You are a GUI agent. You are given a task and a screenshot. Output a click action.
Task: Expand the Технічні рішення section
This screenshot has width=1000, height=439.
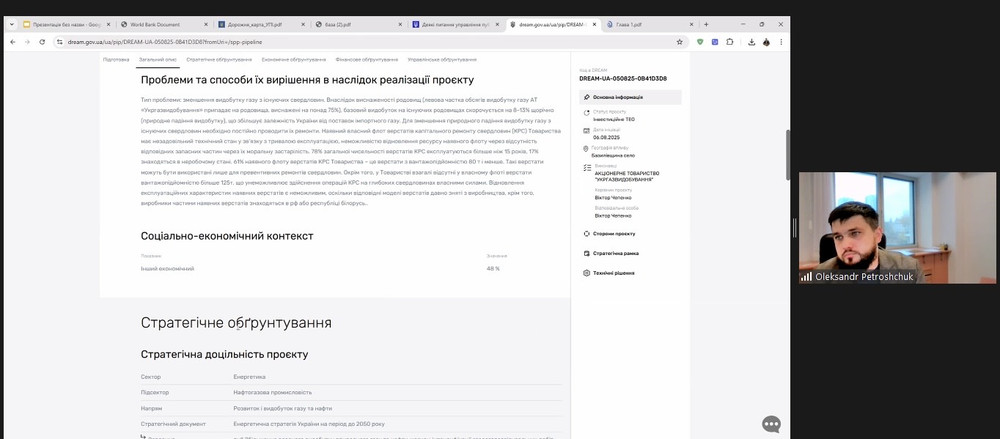[615, 272]
